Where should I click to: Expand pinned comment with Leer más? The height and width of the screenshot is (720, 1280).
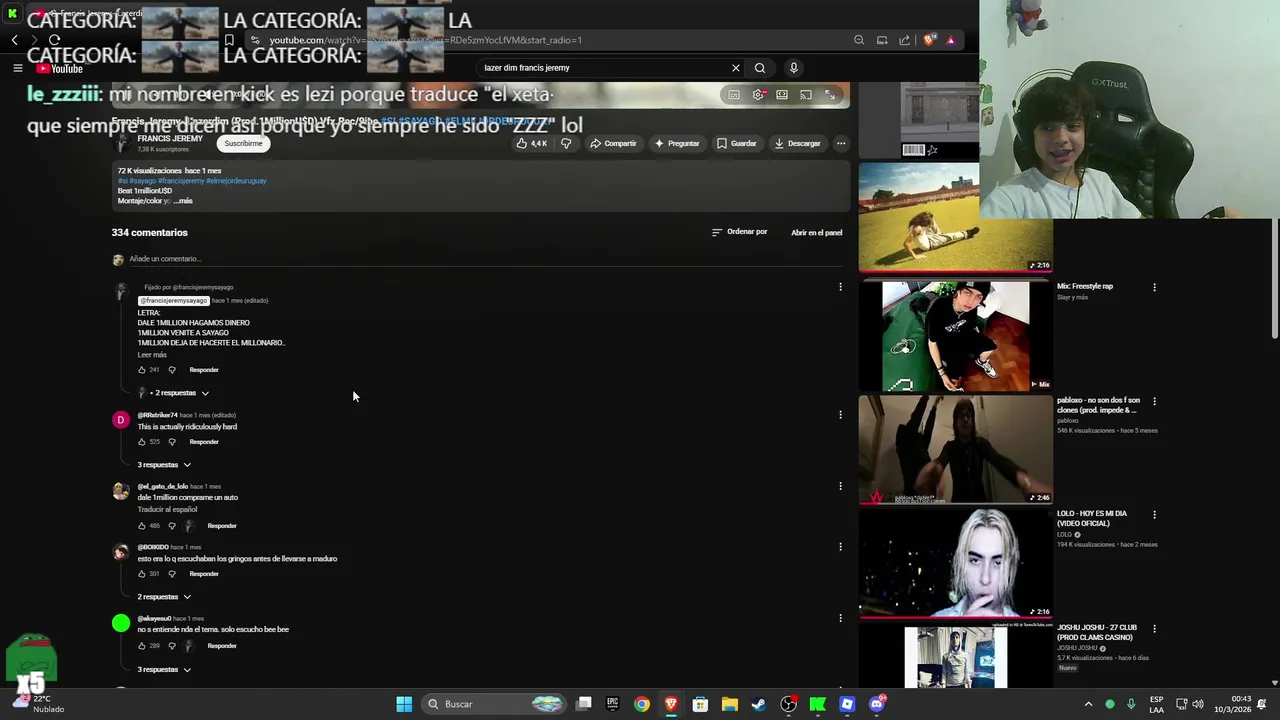[x=152, y=355]
